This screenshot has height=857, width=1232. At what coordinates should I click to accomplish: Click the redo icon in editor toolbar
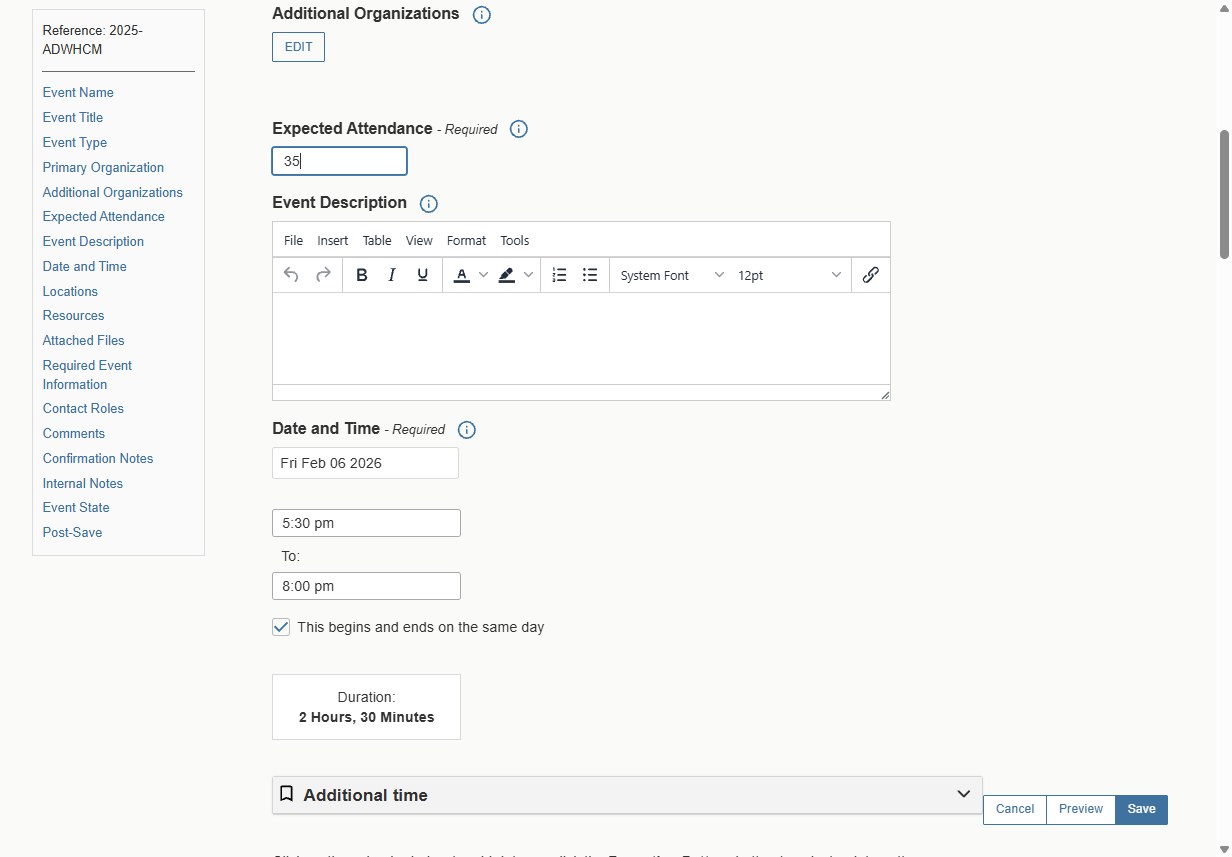tap(323, 275)
